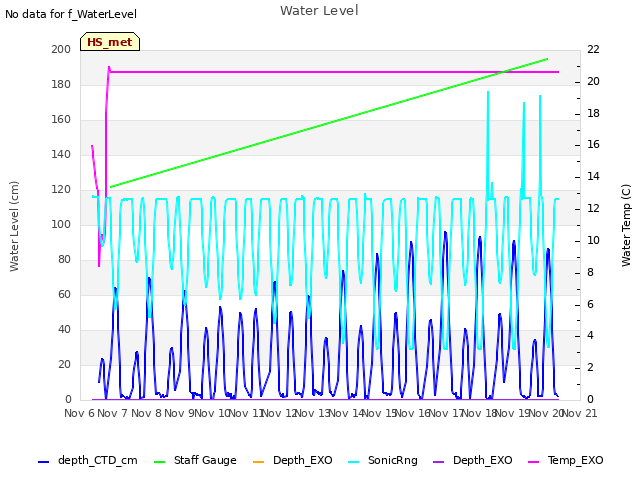Click the 14 tick on temperature axis
The width and height of the screenshot is (640, 480).
coord(593,177)
